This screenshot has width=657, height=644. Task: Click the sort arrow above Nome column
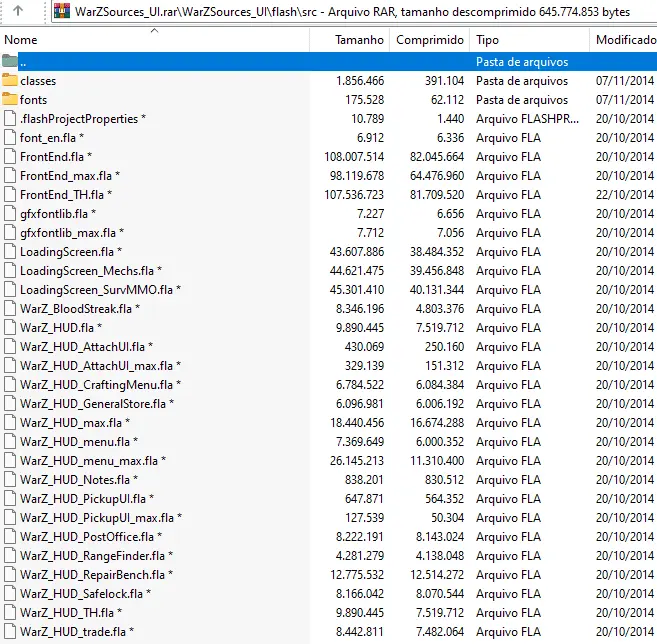[155, 31]
